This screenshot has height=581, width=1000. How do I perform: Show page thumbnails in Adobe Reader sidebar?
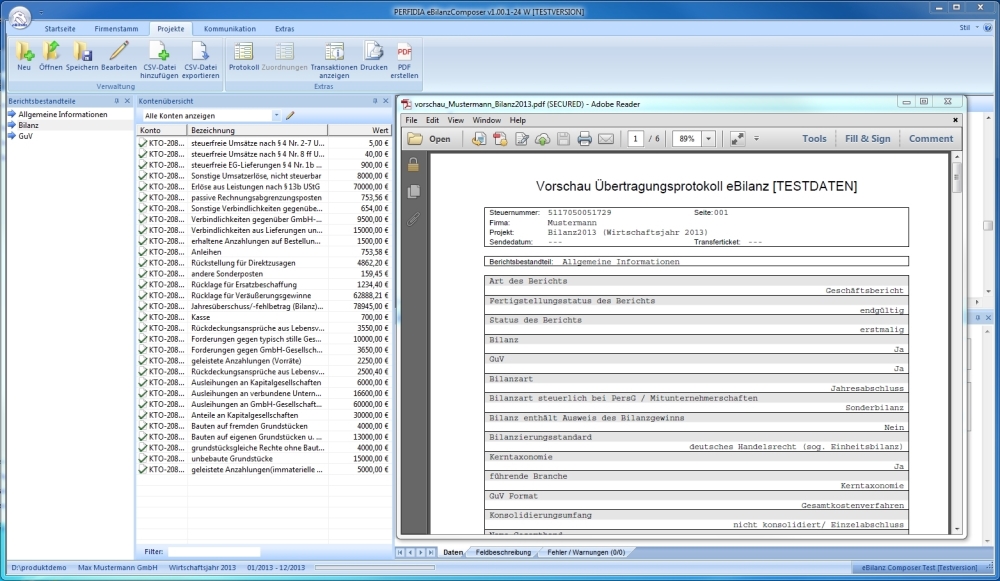pos(413,191)
